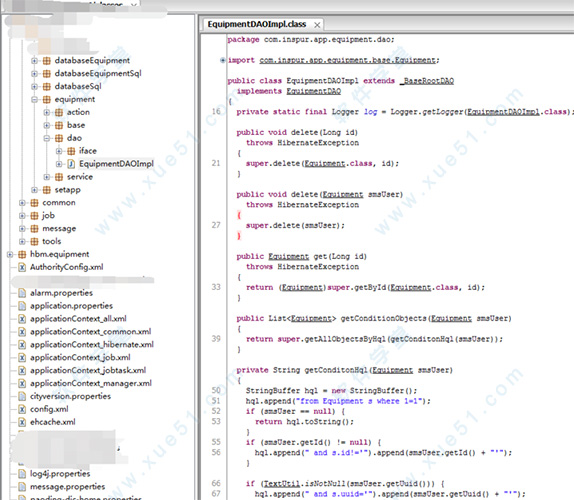Collapse the equipment package node

point(34,100)
